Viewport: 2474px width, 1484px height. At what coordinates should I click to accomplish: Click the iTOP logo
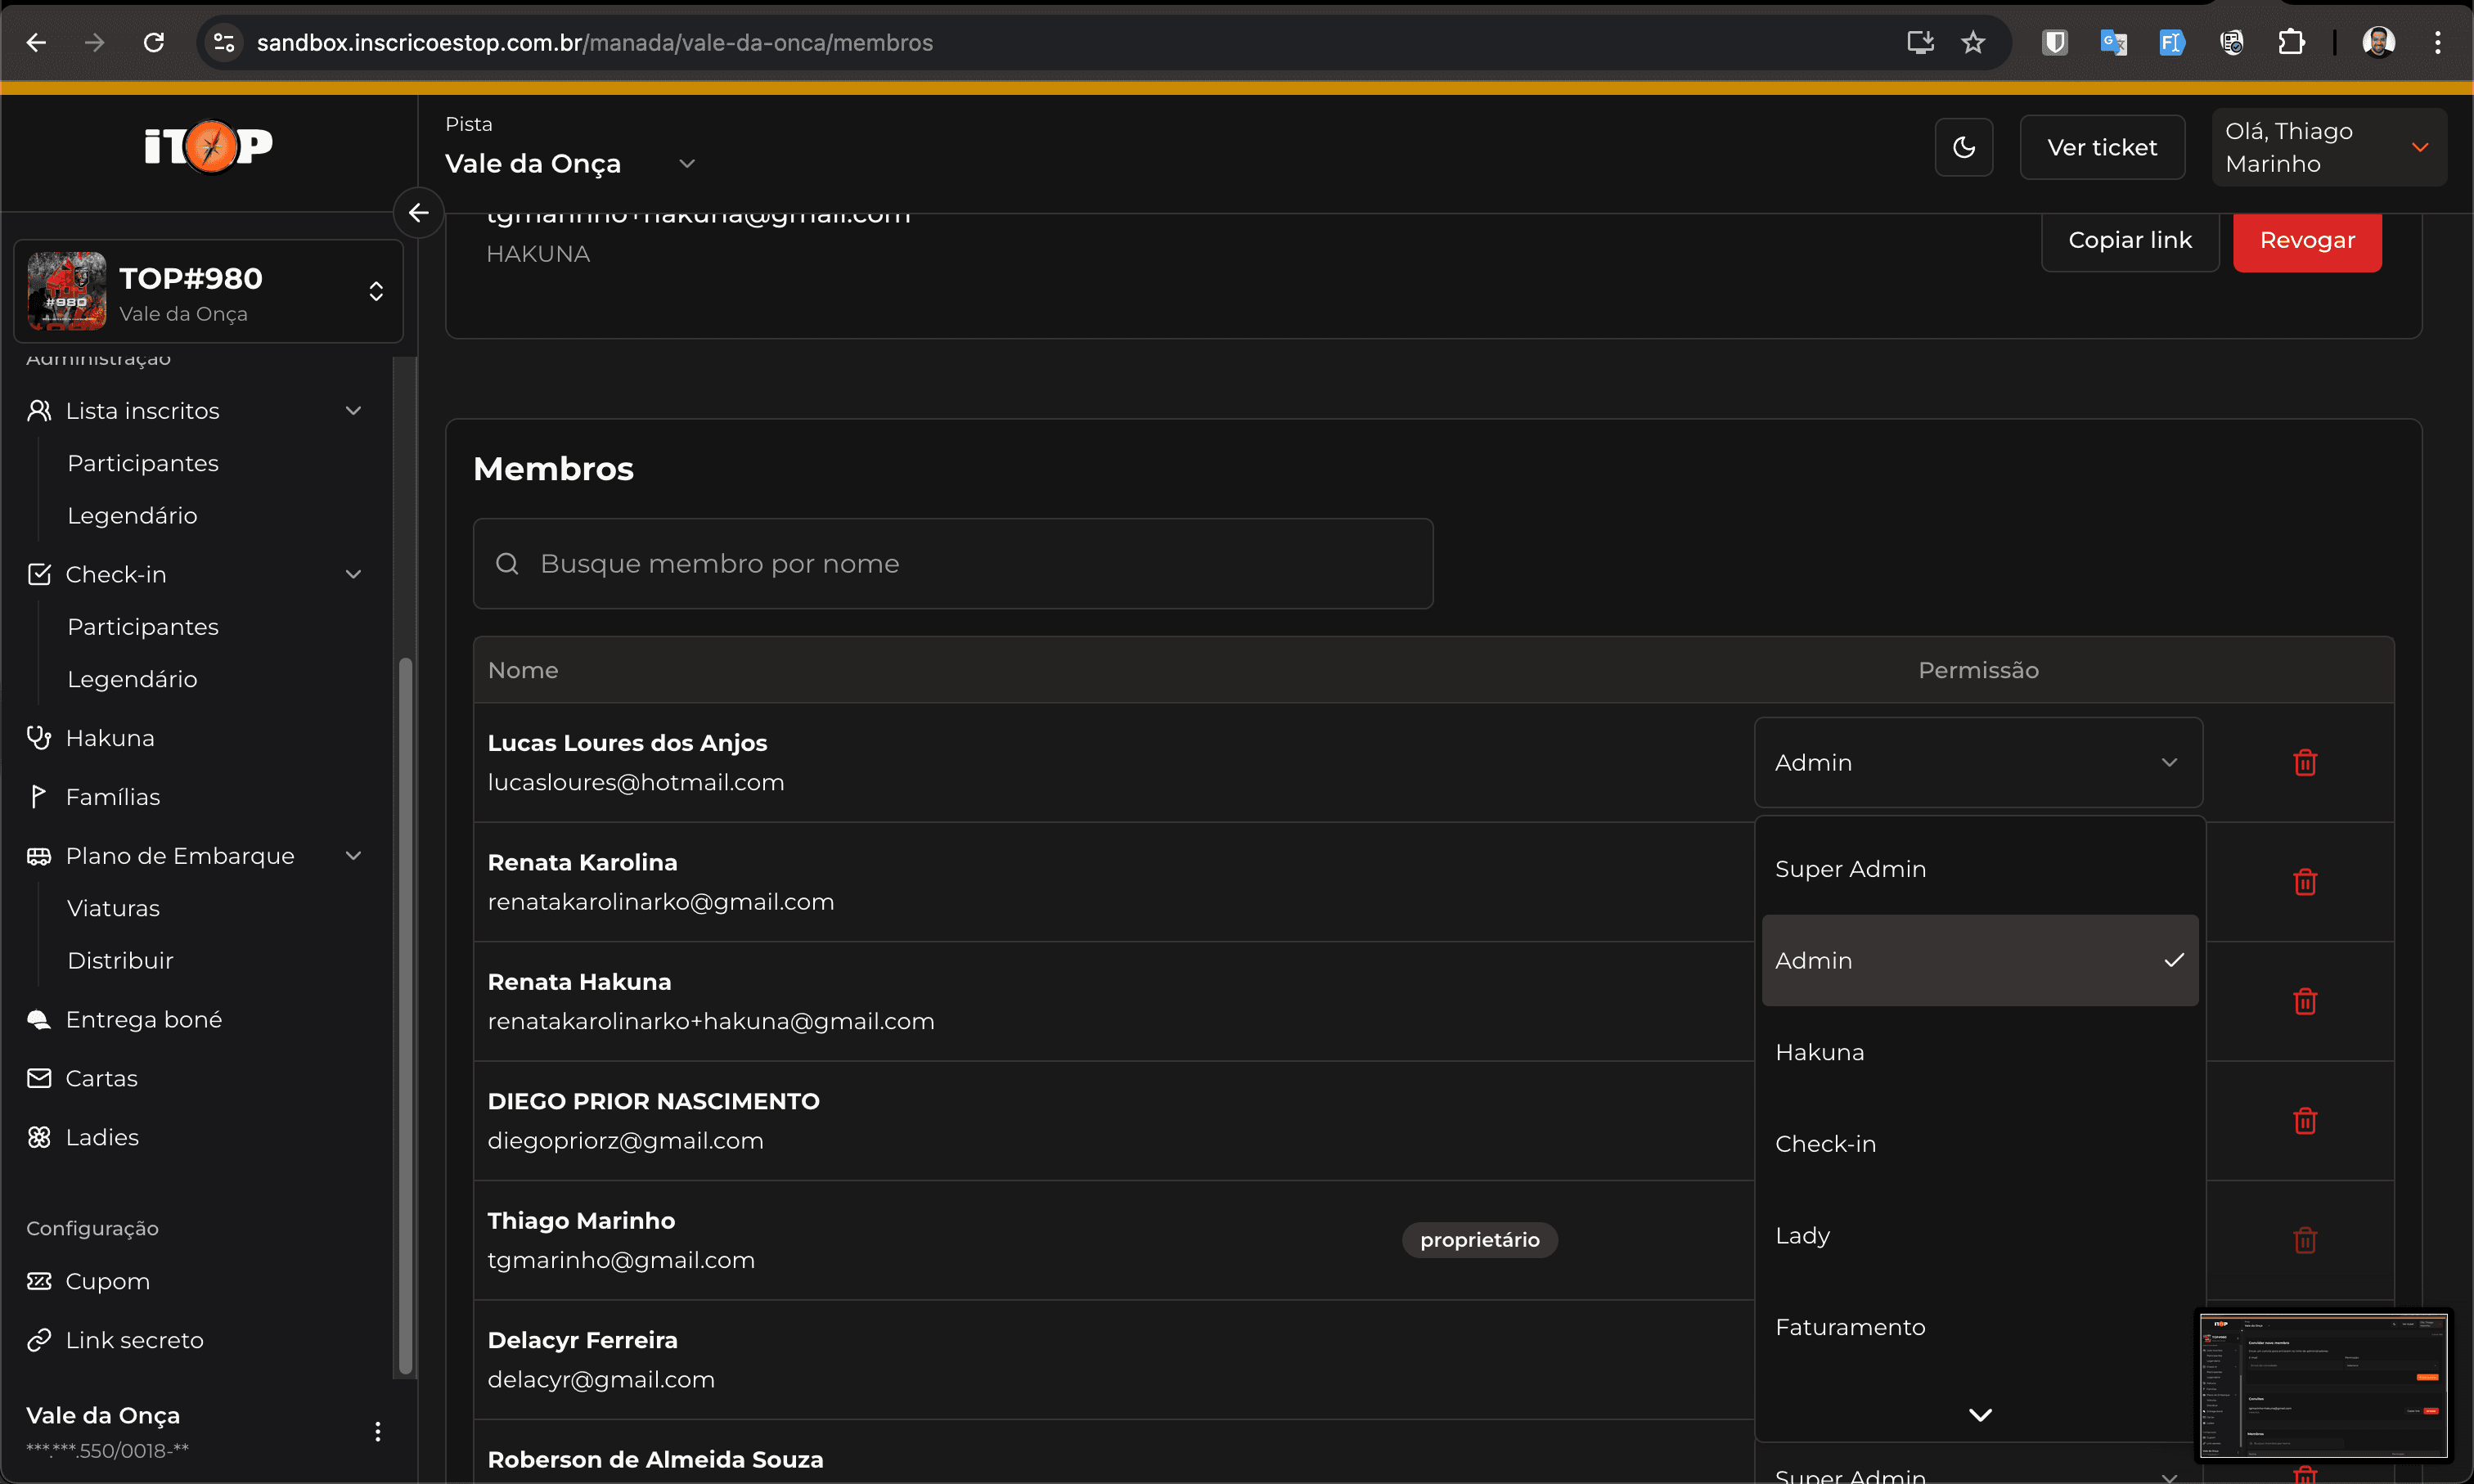click(x=208, y=146)
